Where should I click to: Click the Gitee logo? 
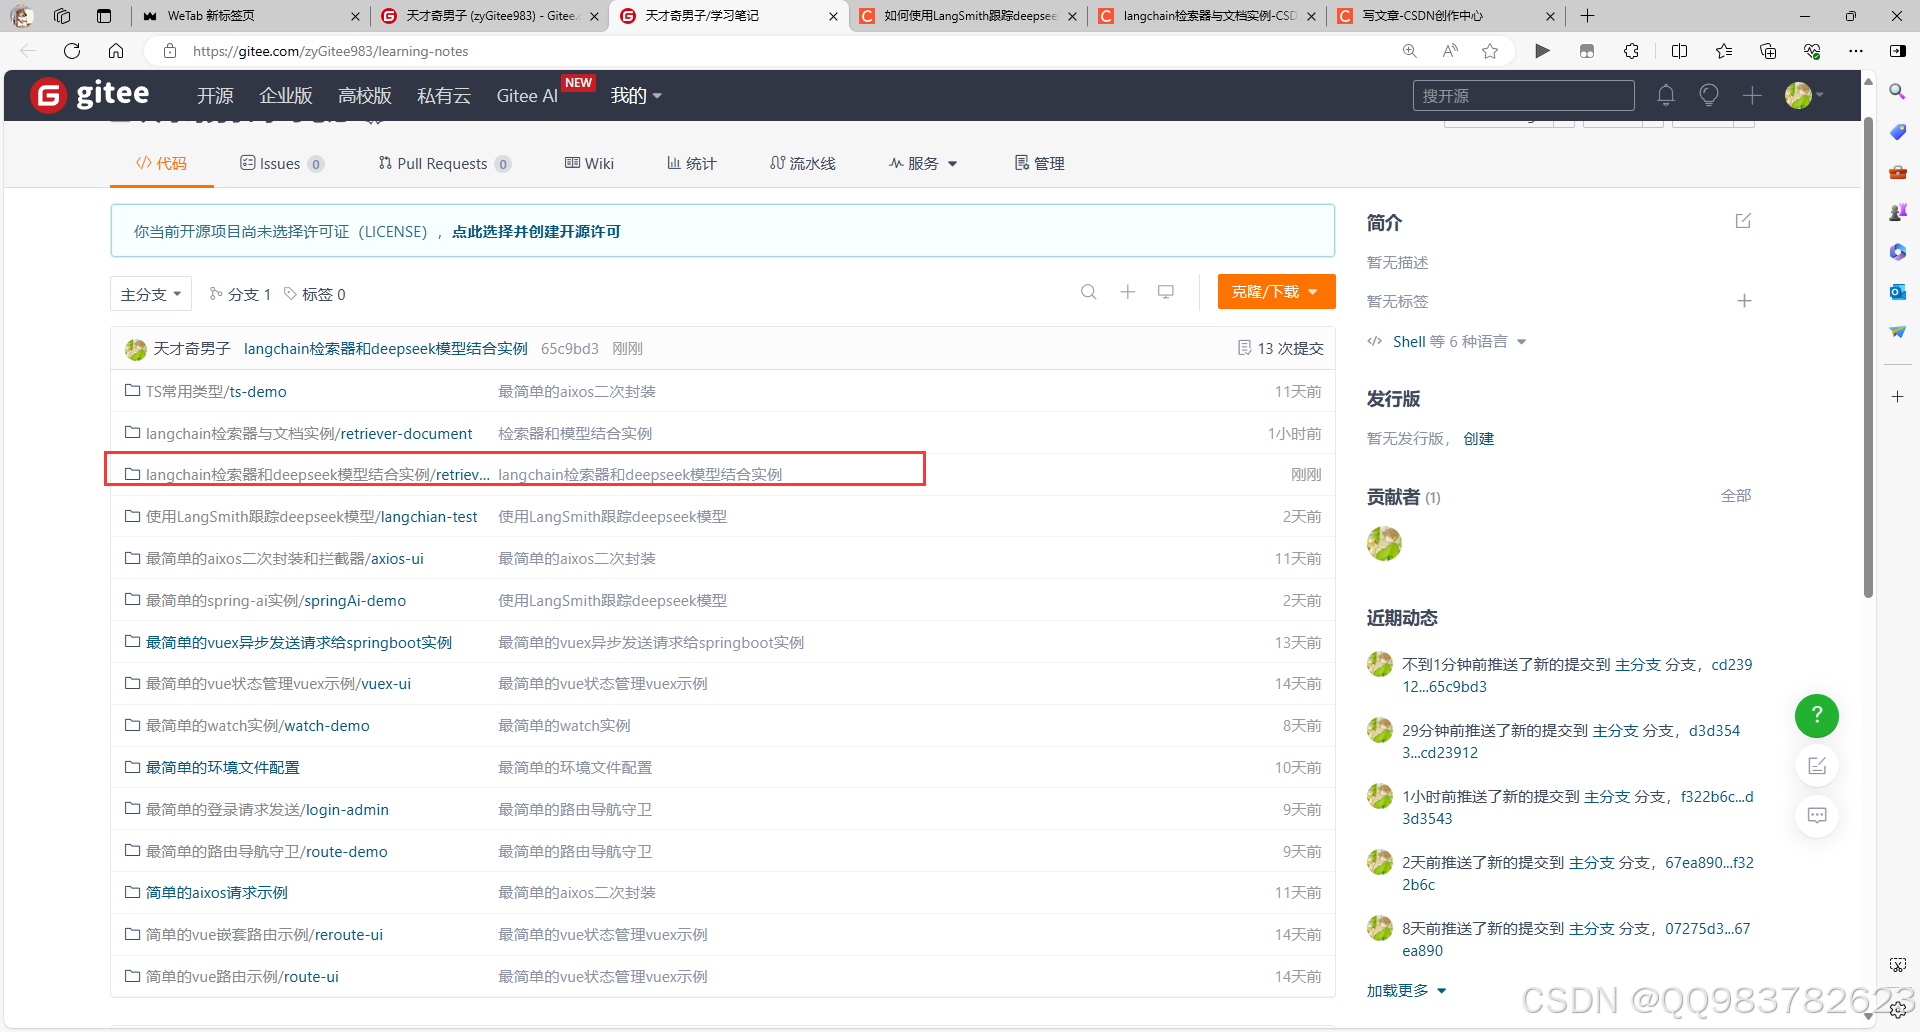click(x=89, y=95)
